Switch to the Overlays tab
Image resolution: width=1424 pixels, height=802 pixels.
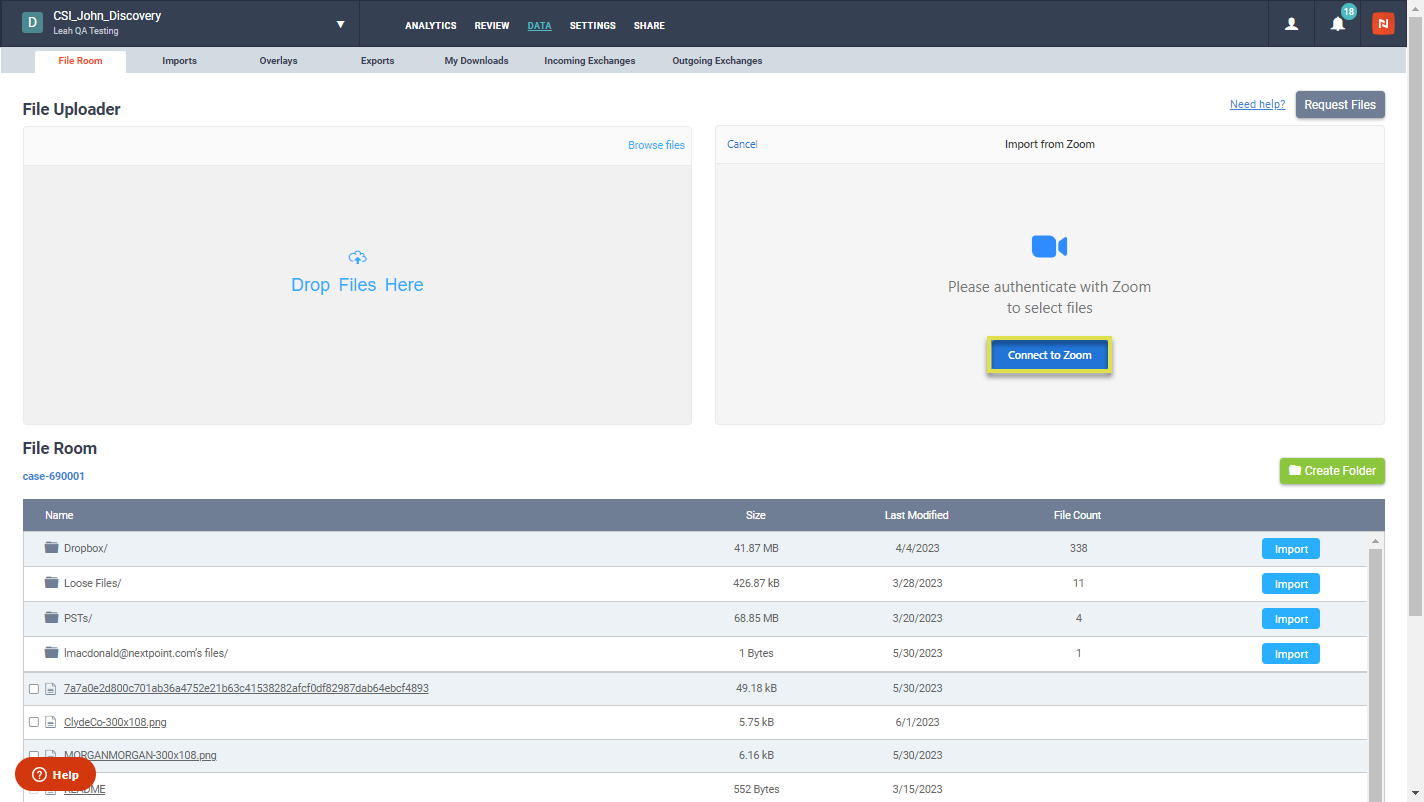coord(279,61)
